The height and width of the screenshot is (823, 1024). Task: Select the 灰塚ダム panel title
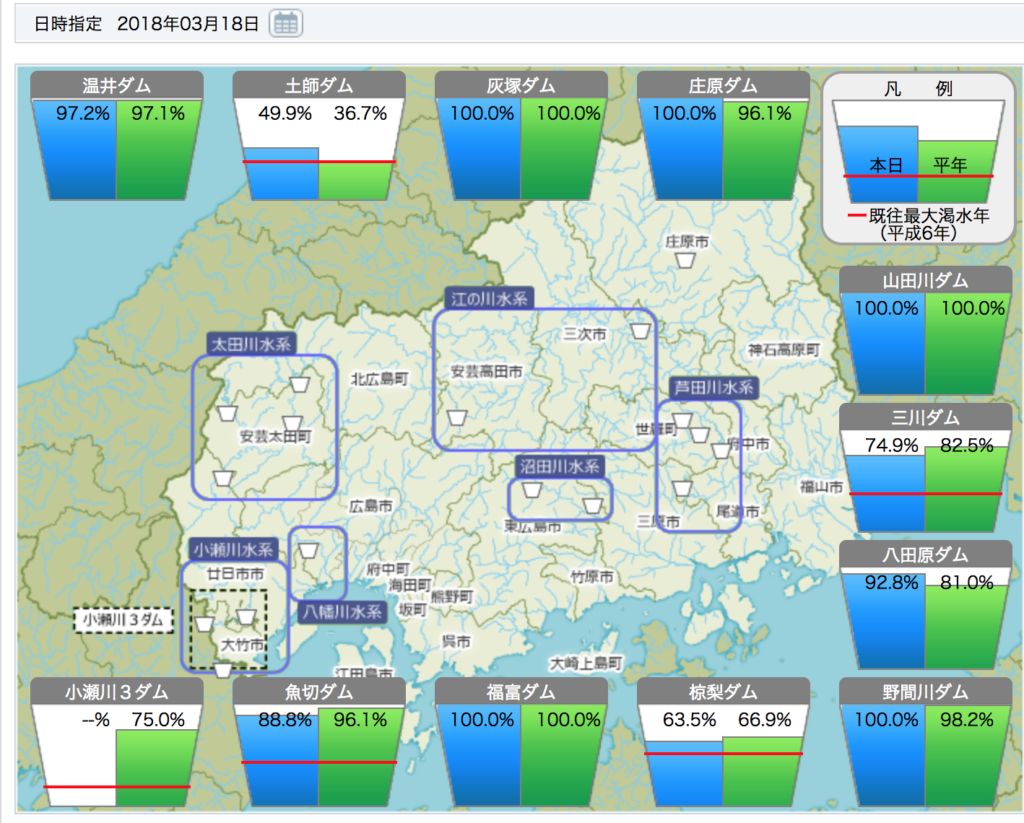pos(521,86)
